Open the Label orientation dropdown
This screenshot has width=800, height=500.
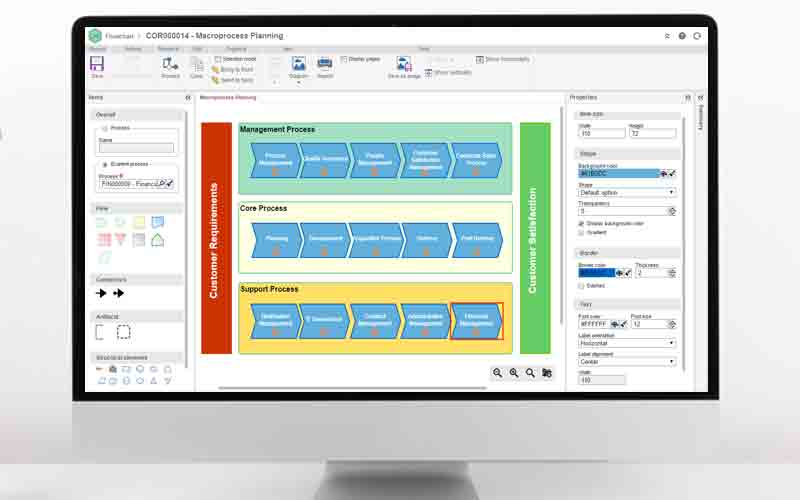click(627, 343)
